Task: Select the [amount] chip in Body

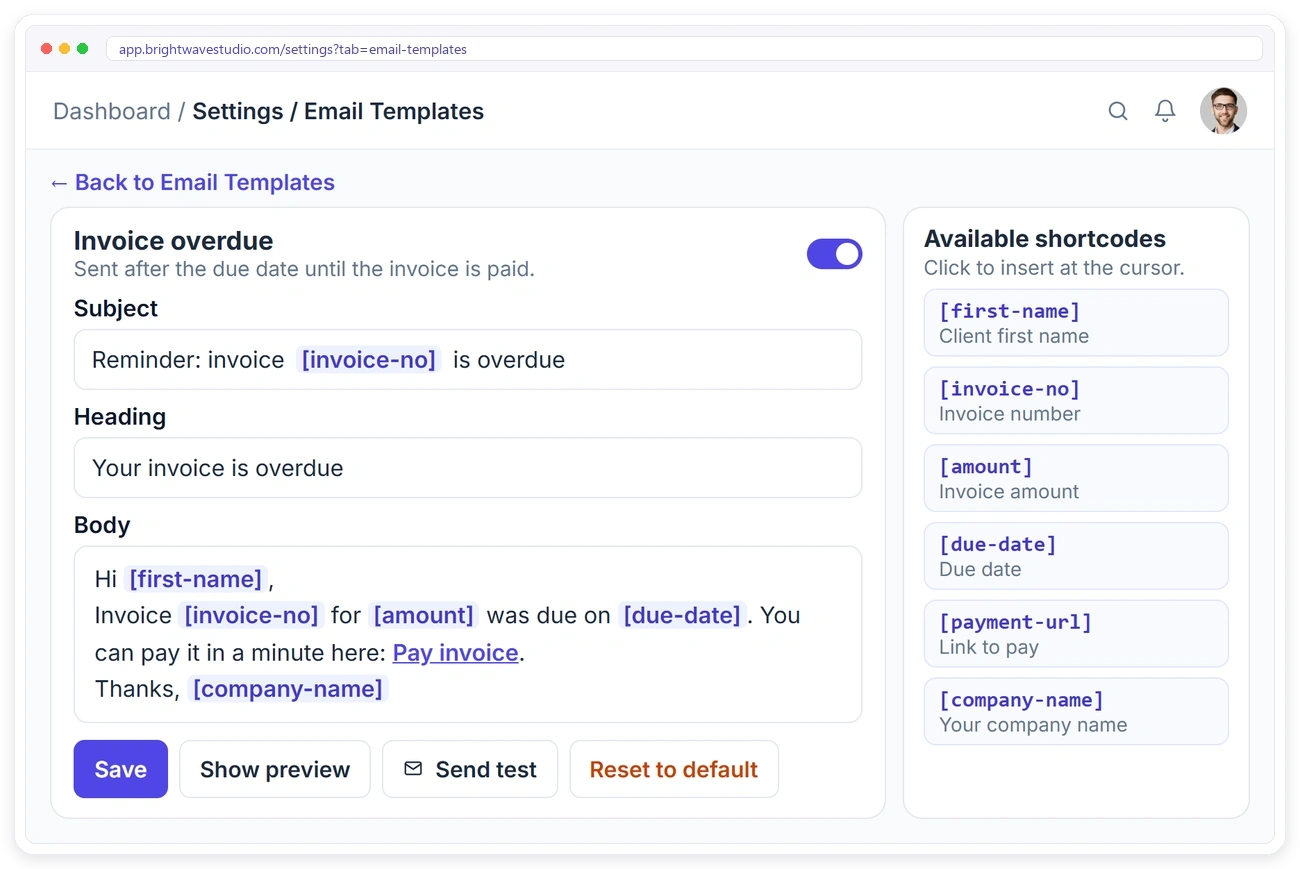Action: coord(424,615)
